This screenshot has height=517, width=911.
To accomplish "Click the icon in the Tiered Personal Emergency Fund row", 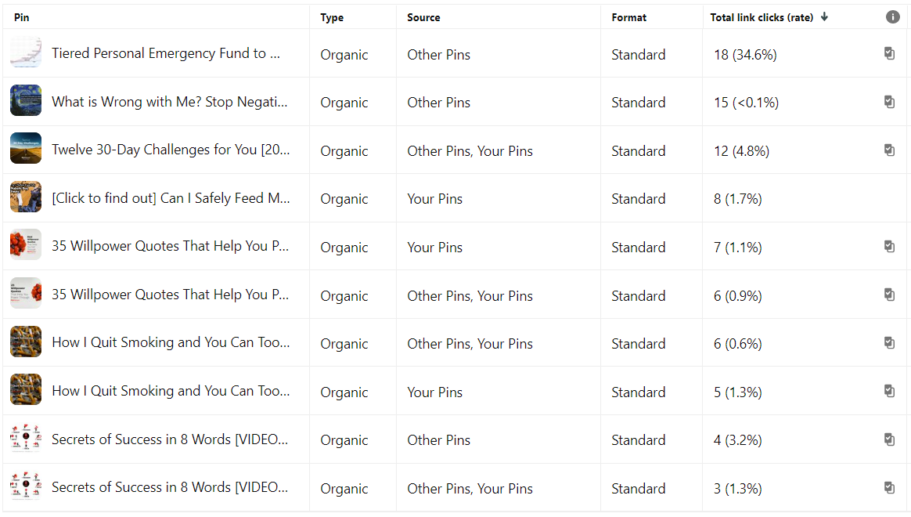I will tap(889, 54).
